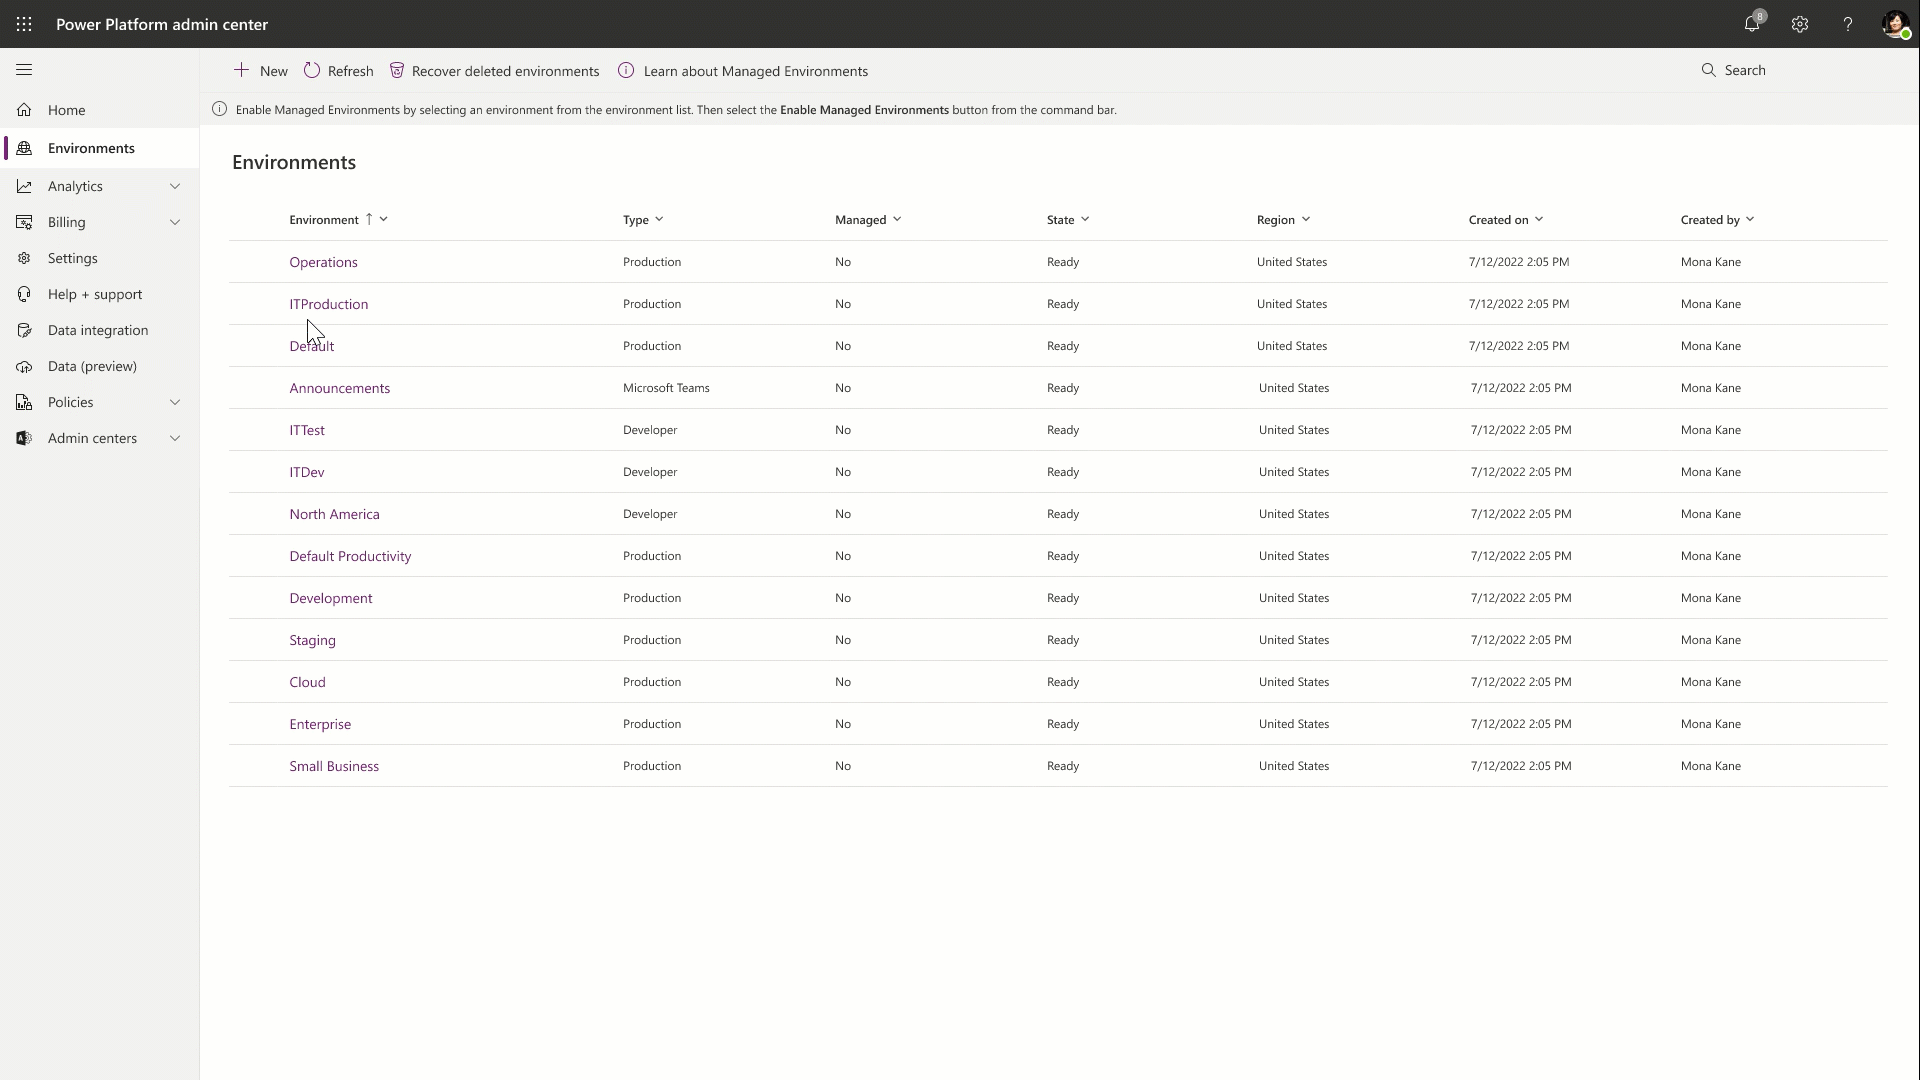
Task: Click the Settings gear icon
Action: [1800, 24]
